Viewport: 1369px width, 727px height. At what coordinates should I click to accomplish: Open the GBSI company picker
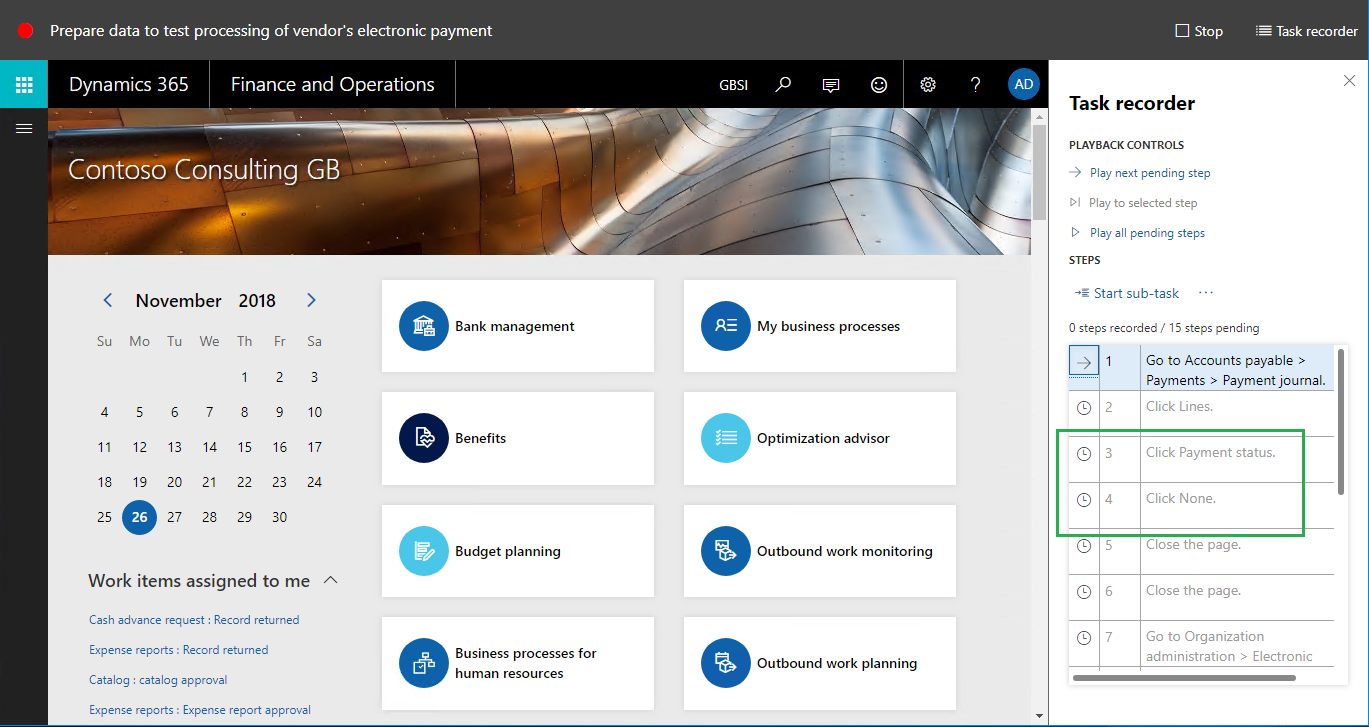(x=733, y=85)
